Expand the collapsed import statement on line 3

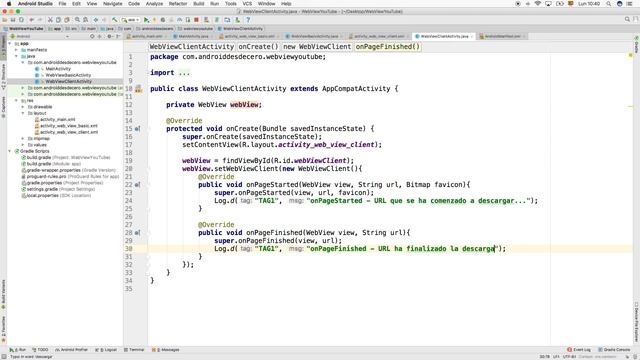click(184, 73)
